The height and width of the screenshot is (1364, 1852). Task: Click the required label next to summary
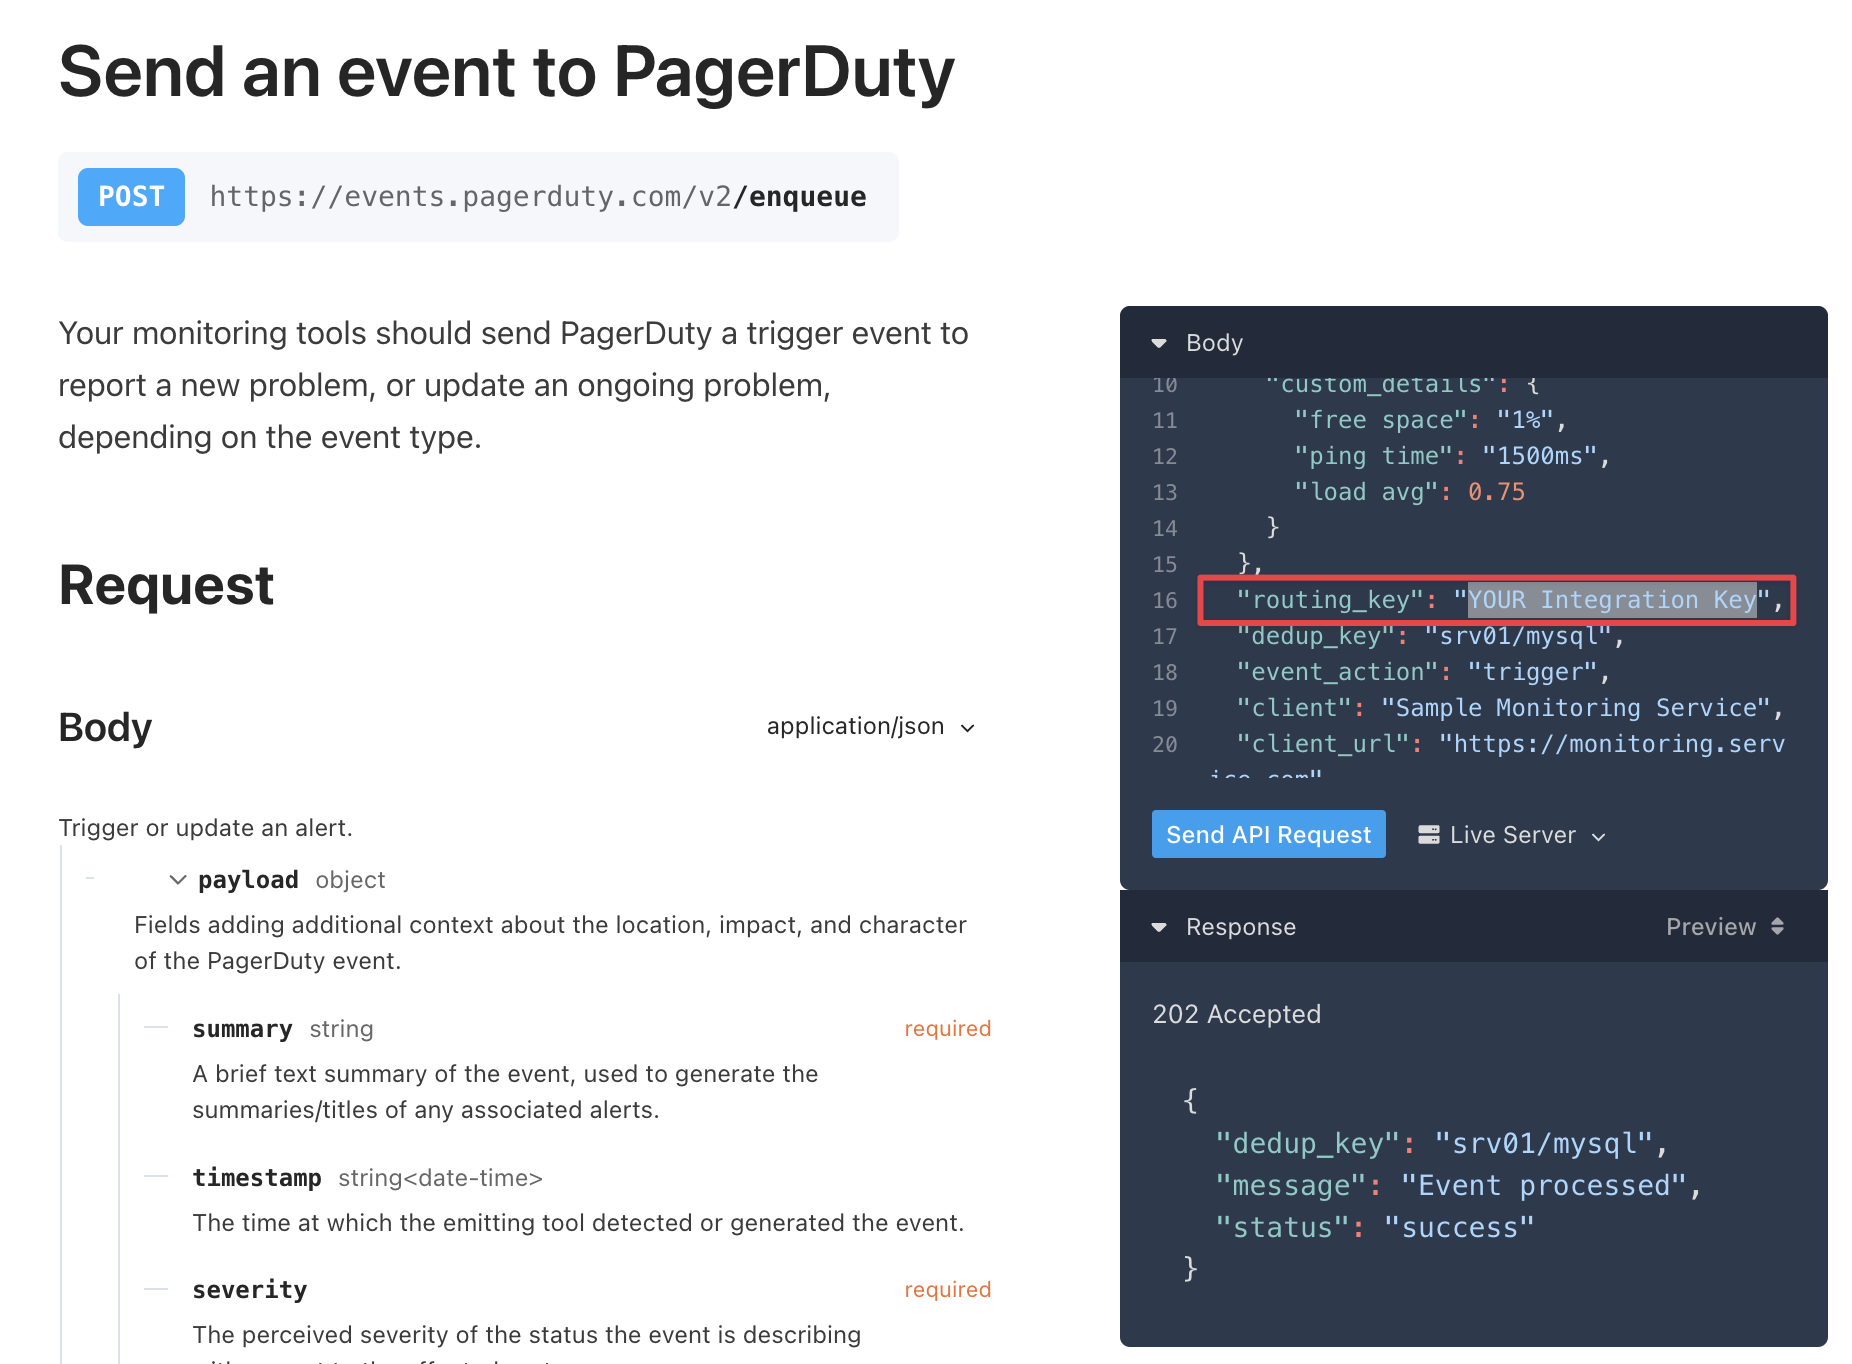(x=947, y=1029)
